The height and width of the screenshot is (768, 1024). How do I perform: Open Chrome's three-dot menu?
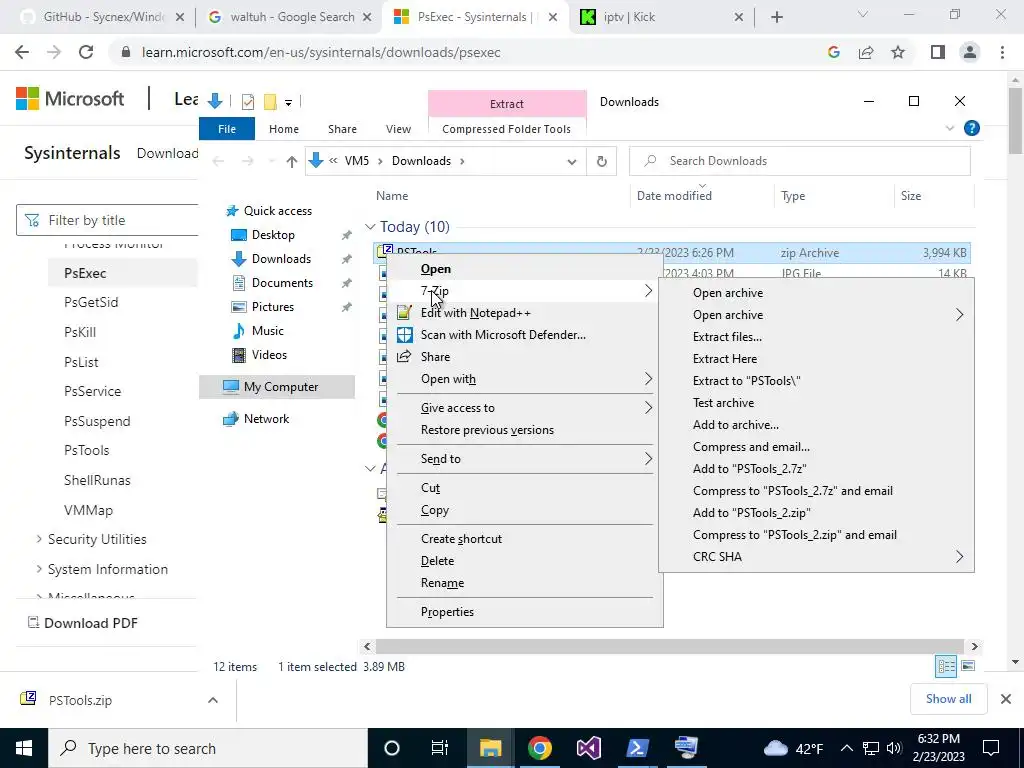[x=1002, y=52]
